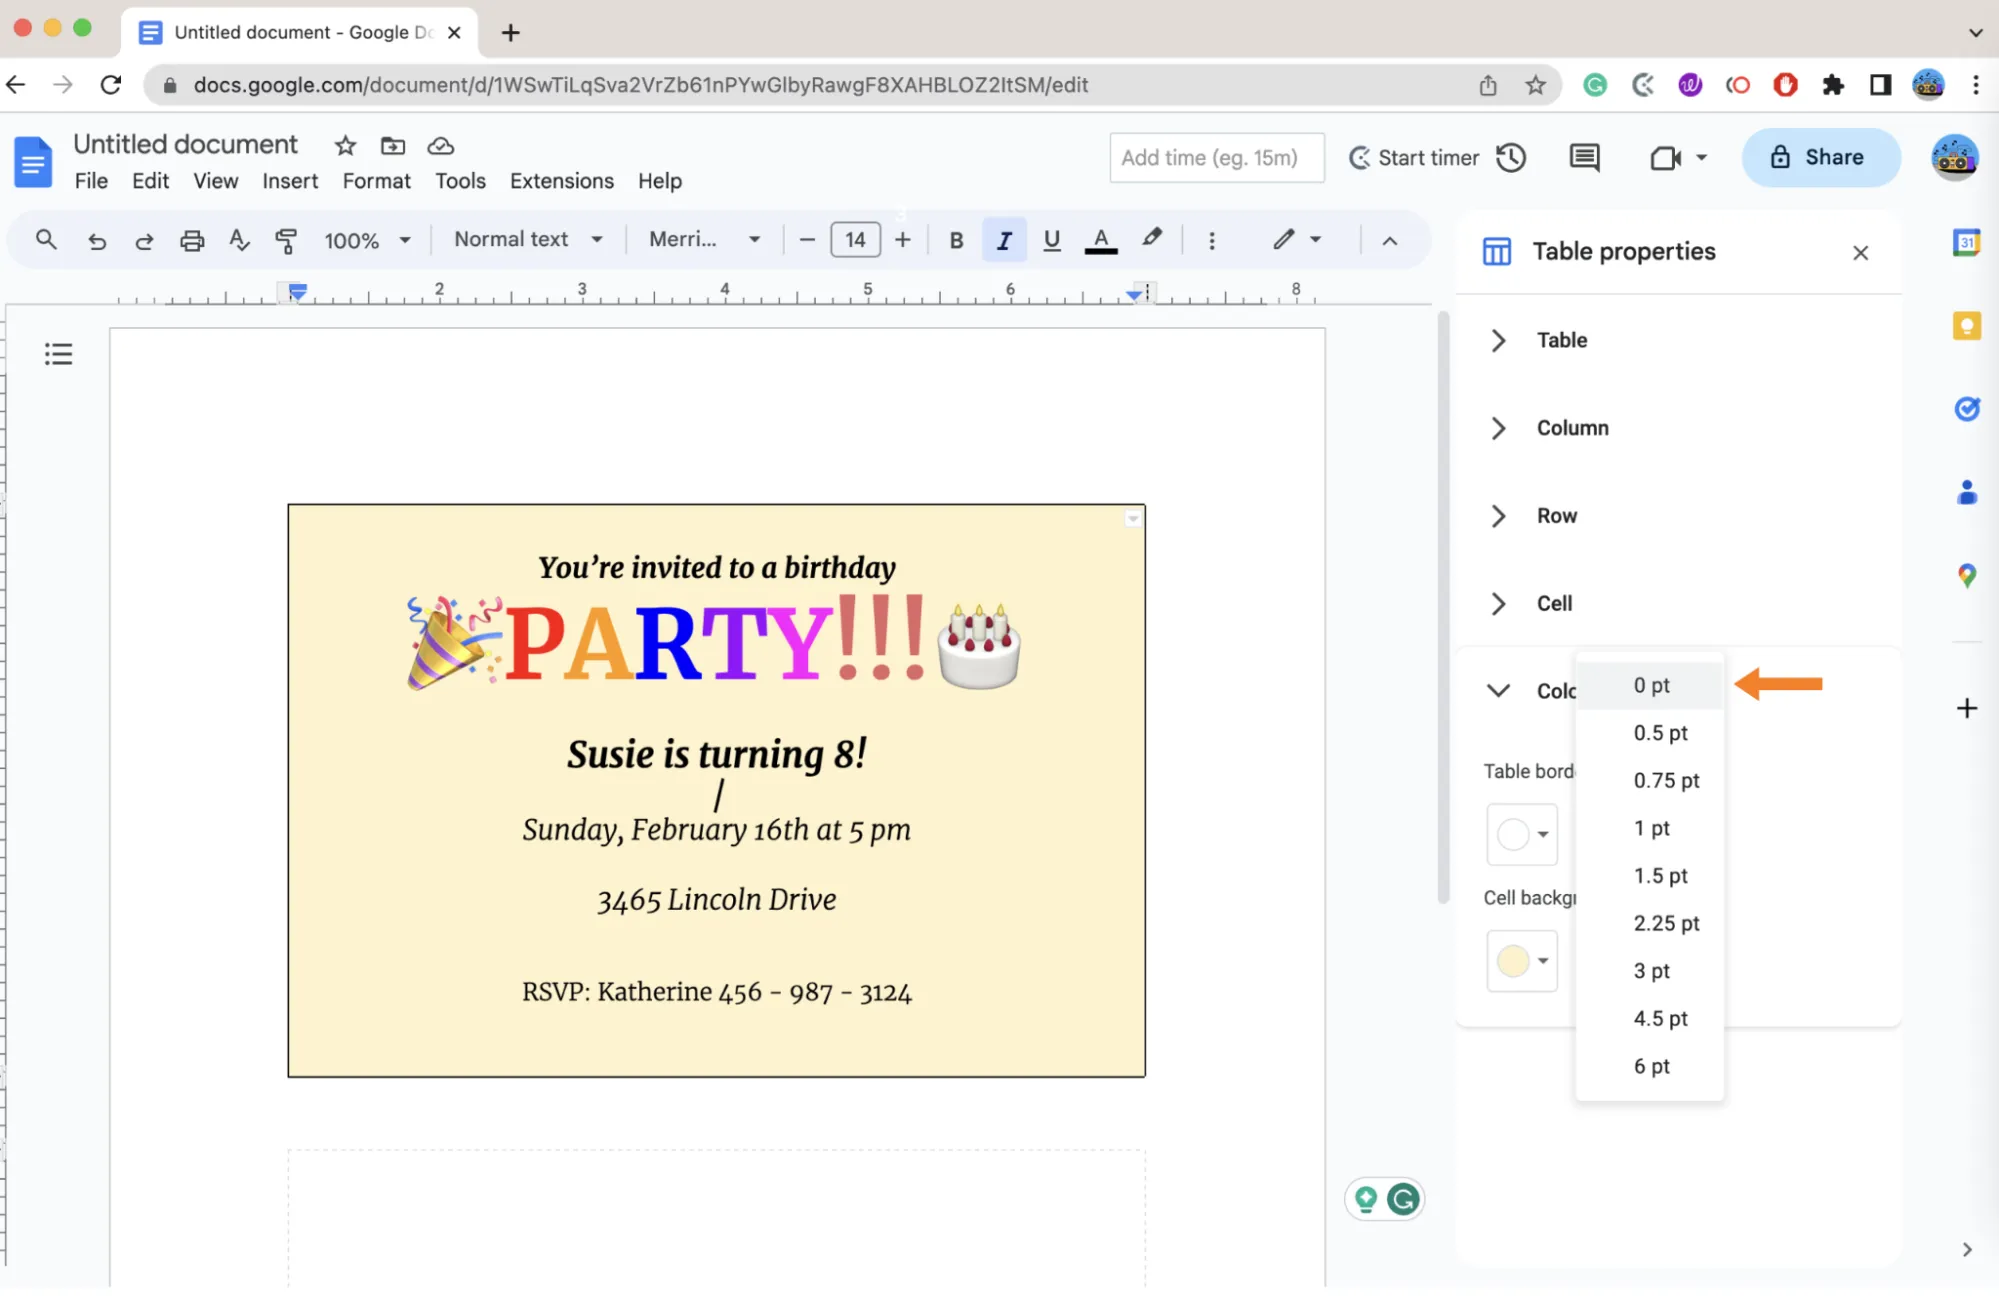The height and width of the screenshot is (1300, 1999).
Task: Click Start timer
Action: [1413, 158]
